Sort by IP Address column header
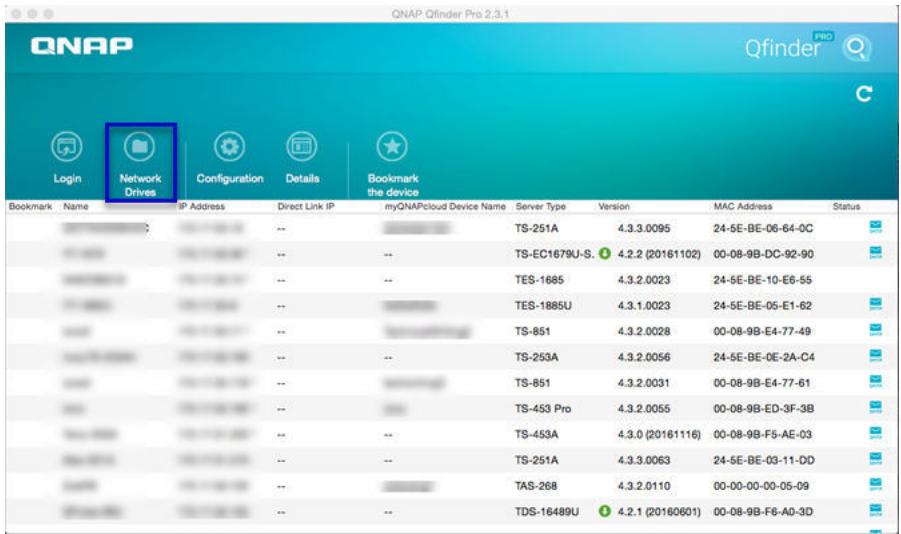This screenshot has width=901, height=534. coord(202,206)
